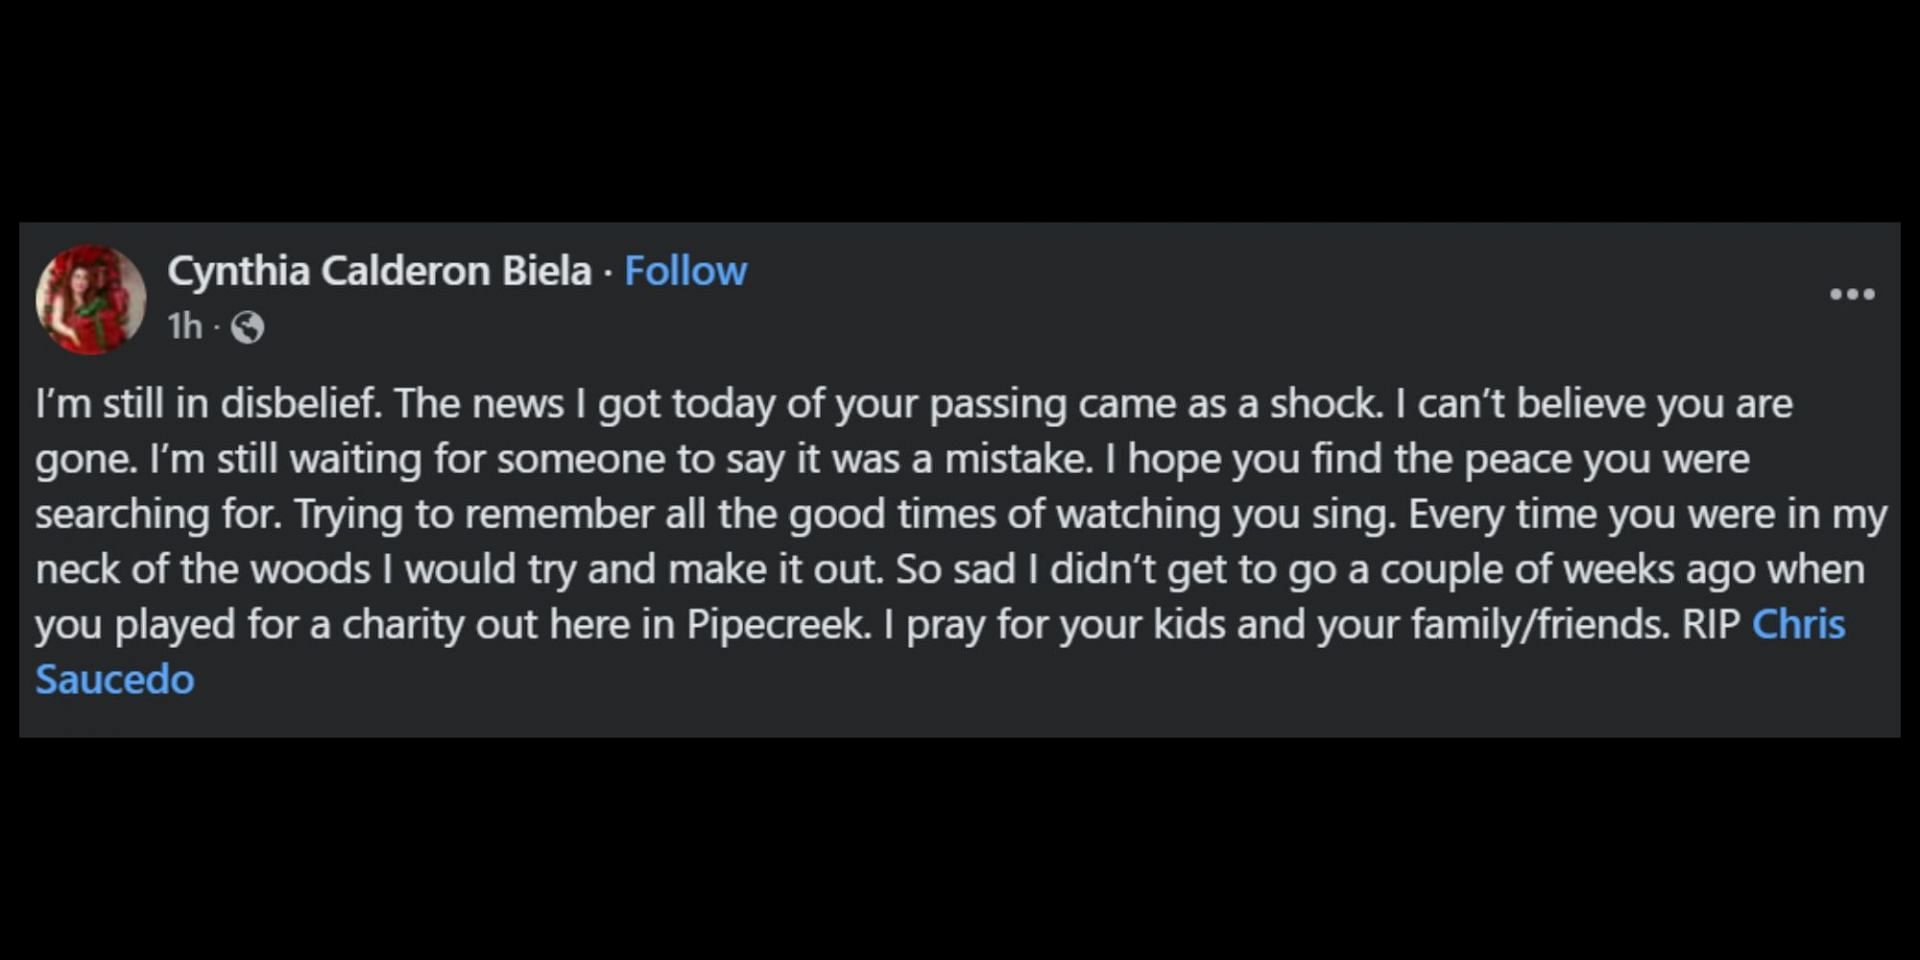Follow Cynthia Calderon Biela

pos(685,271)
